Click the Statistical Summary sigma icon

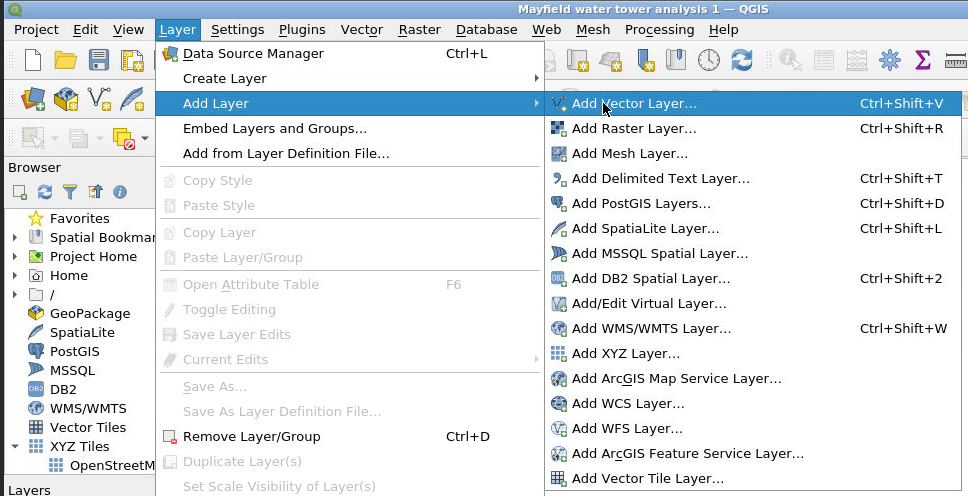tap(923, 61)
